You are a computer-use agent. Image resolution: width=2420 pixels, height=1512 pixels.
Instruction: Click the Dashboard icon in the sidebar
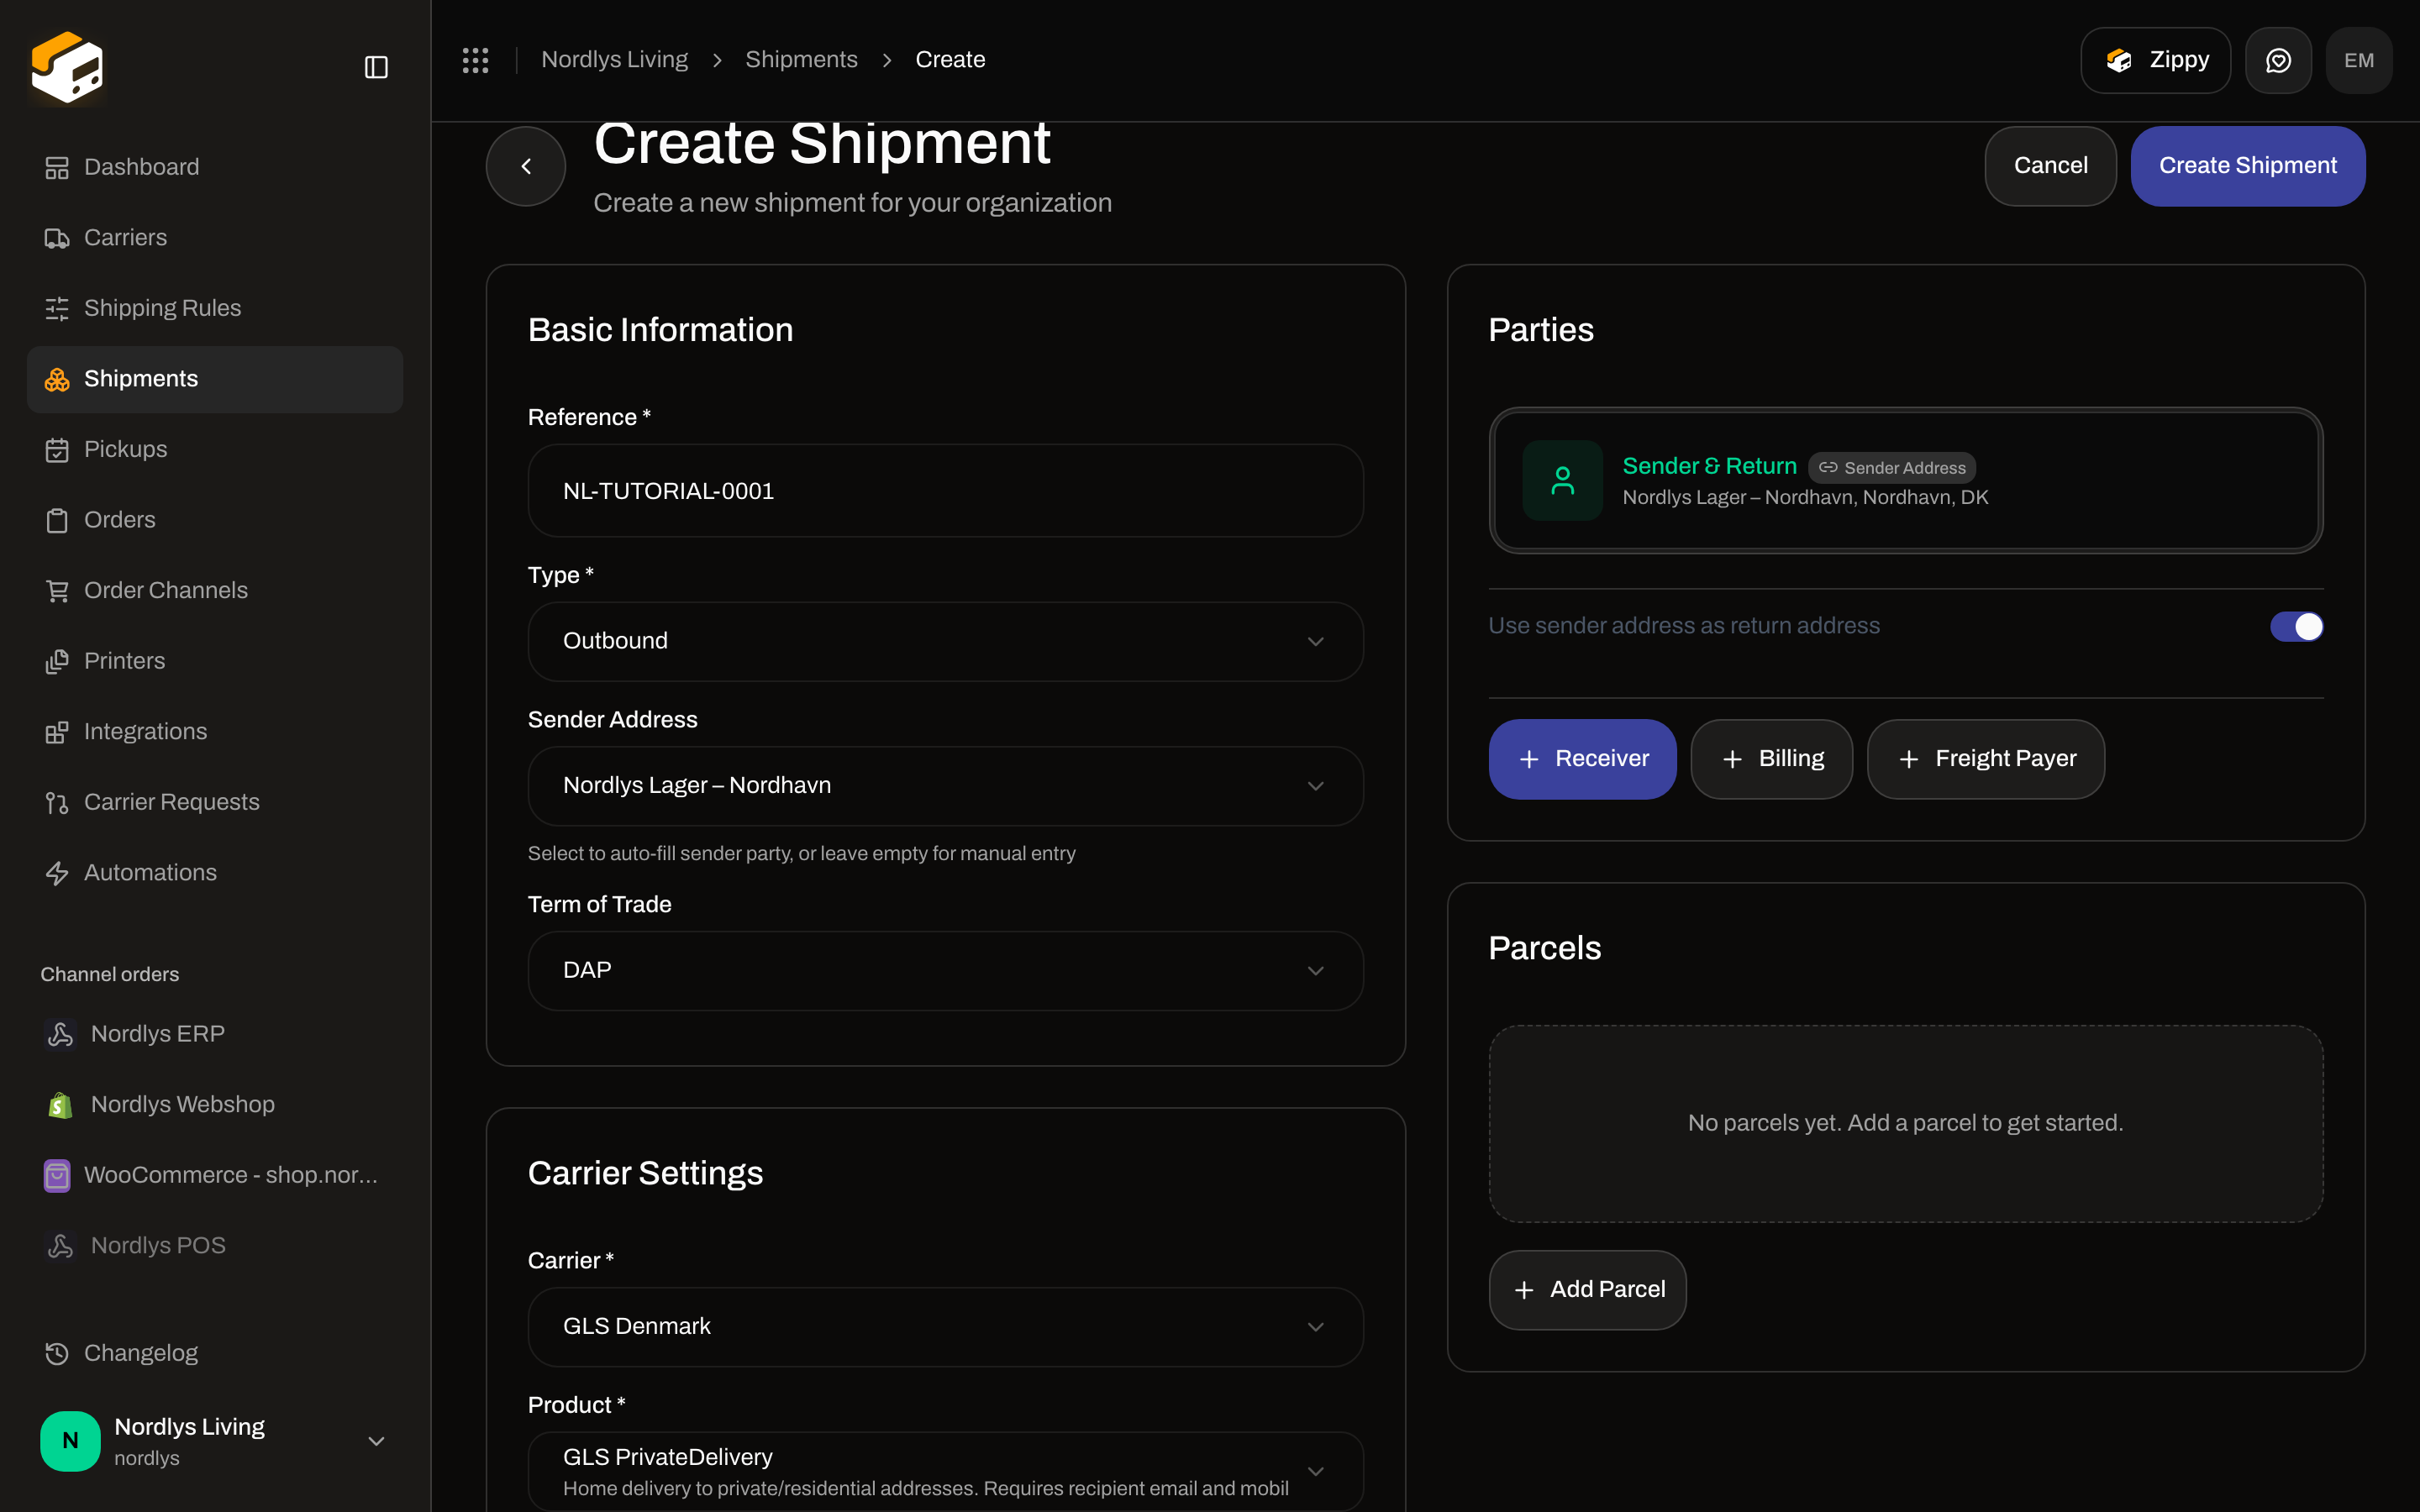[57, 167]
